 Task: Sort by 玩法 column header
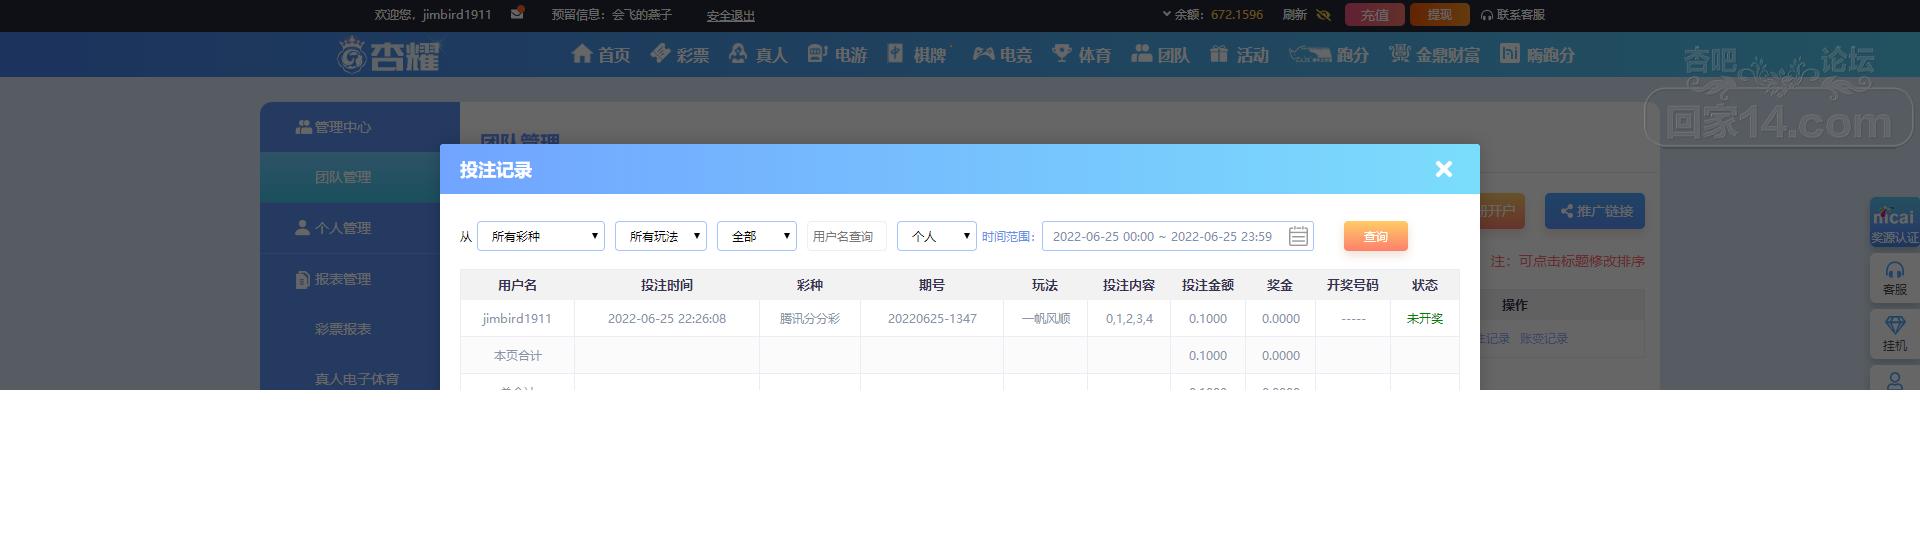coord(1045,285)
